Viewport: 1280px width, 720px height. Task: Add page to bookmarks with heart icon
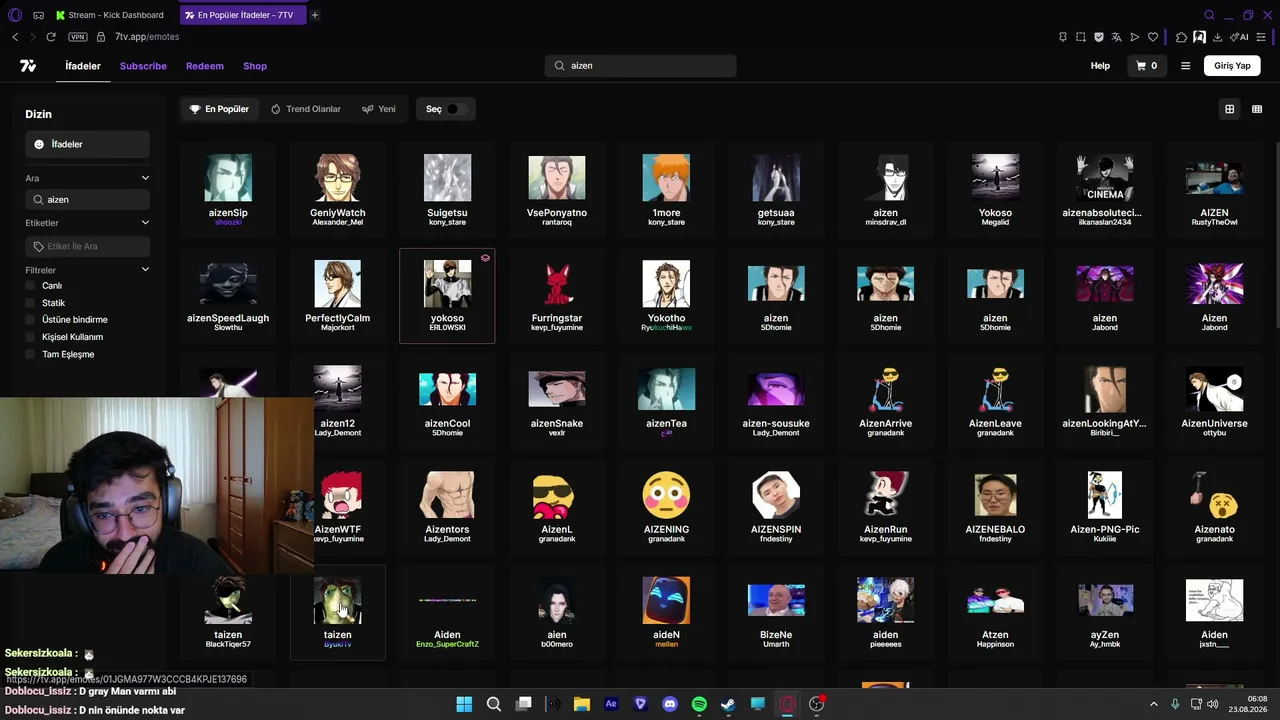[x=1153, y=37]
